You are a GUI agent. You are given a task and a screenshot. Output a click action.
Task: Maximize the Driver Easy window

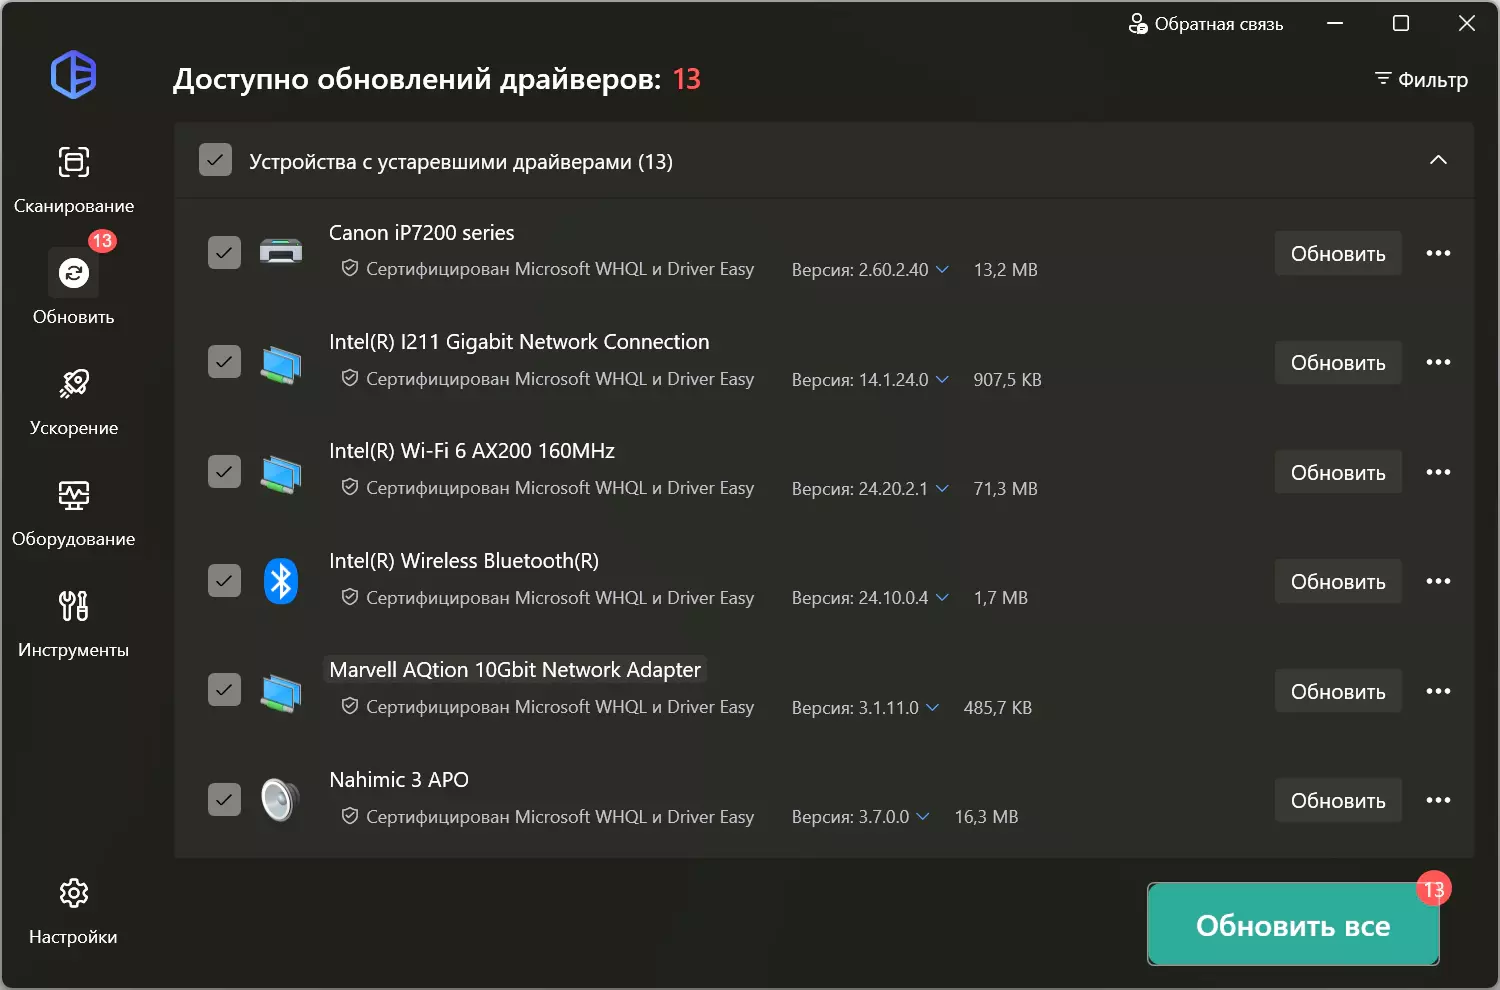coord(1401,23)
